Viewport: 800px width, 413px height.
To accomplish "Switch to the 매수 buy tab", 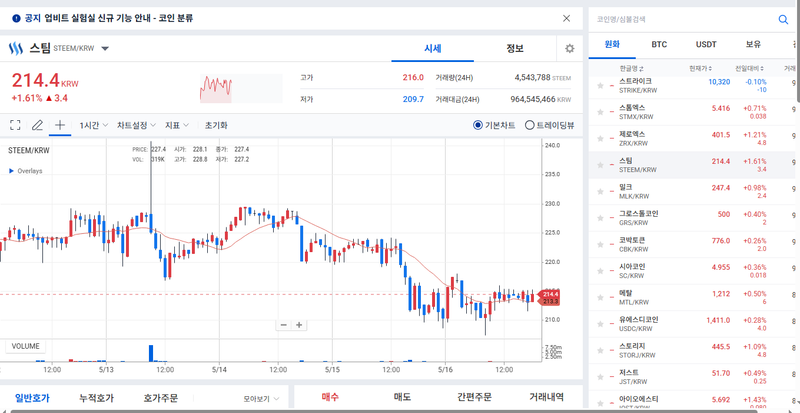I will coord(331,397).
